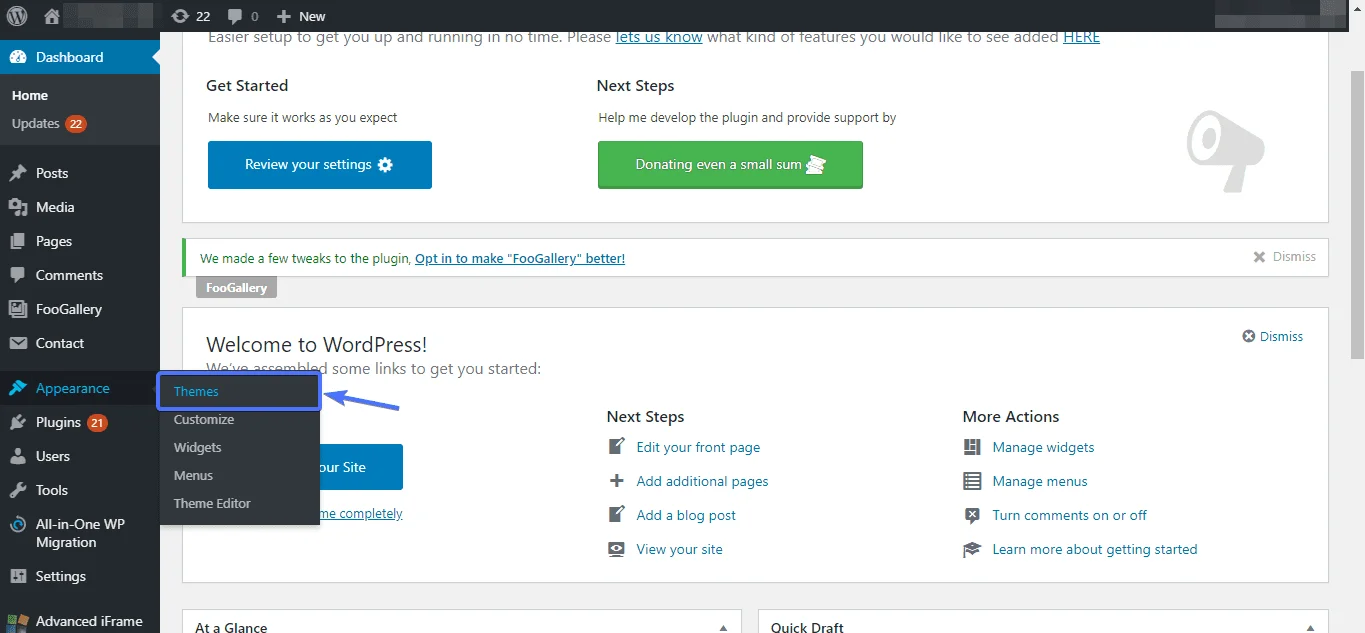The image size is (1365, 633).
Task: Open the 'lets us know' link
Action: 658,37
